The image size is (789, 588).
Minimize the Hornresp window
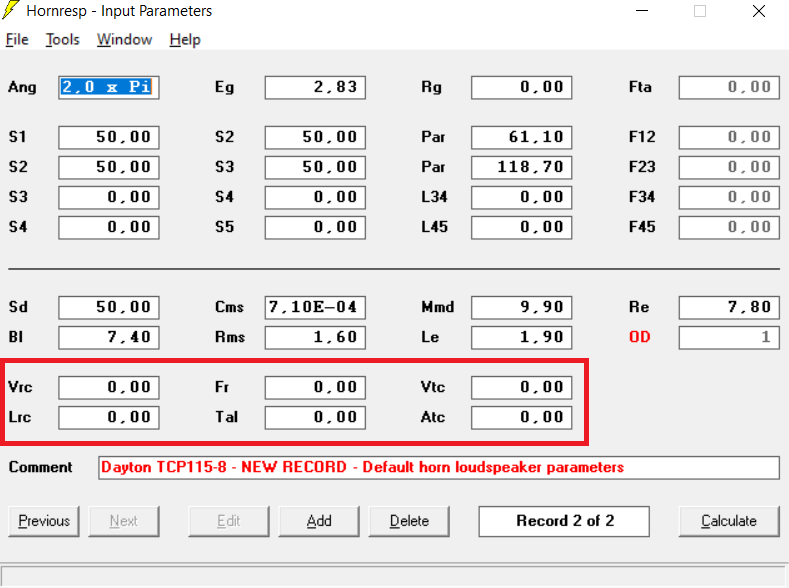point(642,11)
